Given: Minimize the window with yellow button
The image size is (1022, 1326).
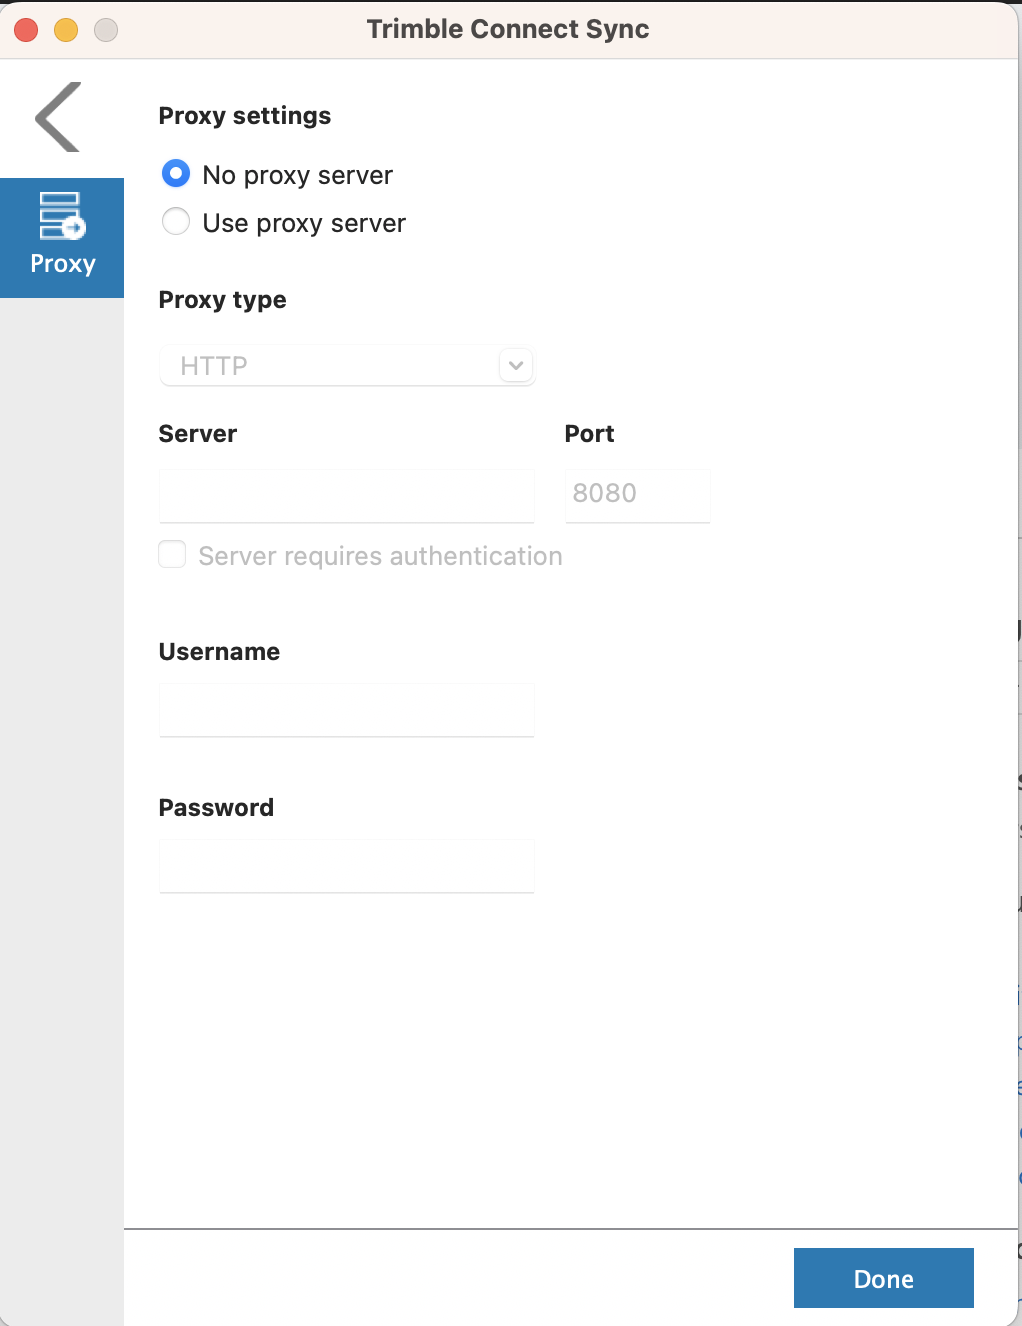Looking at the screenshot, I should [x=66, y=30].
